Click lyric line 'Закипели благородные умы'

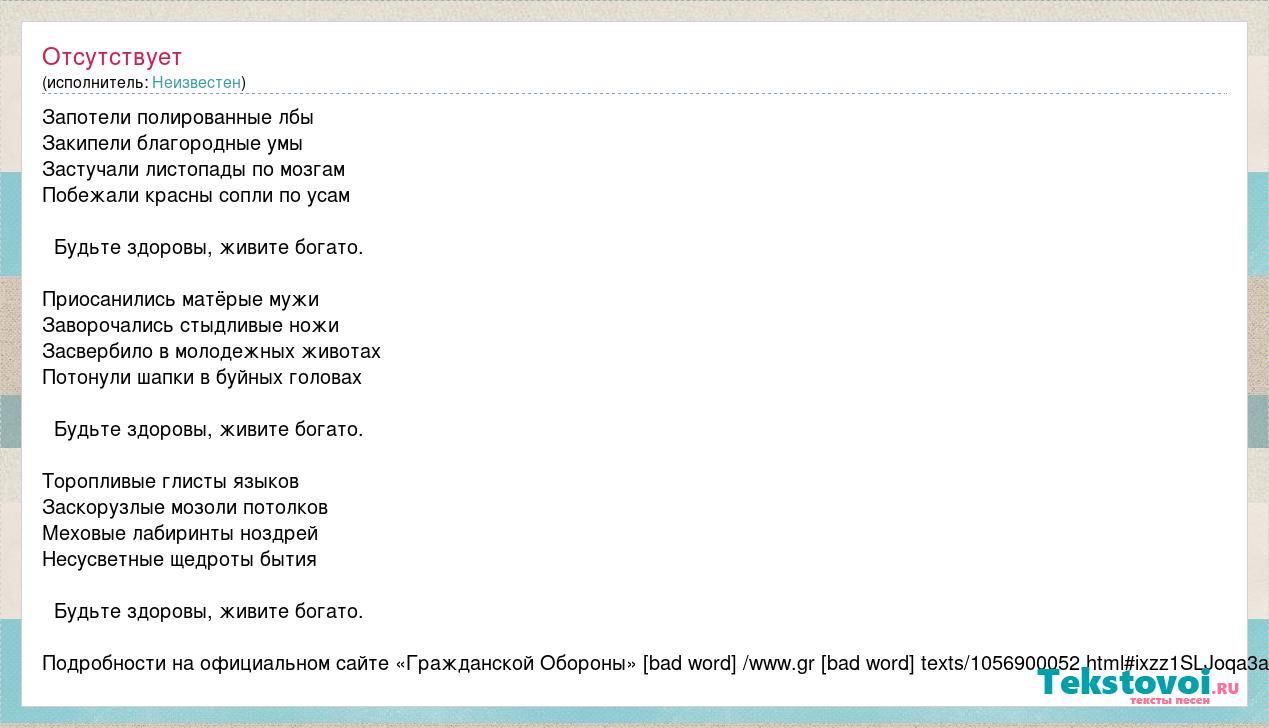(172, 144)
